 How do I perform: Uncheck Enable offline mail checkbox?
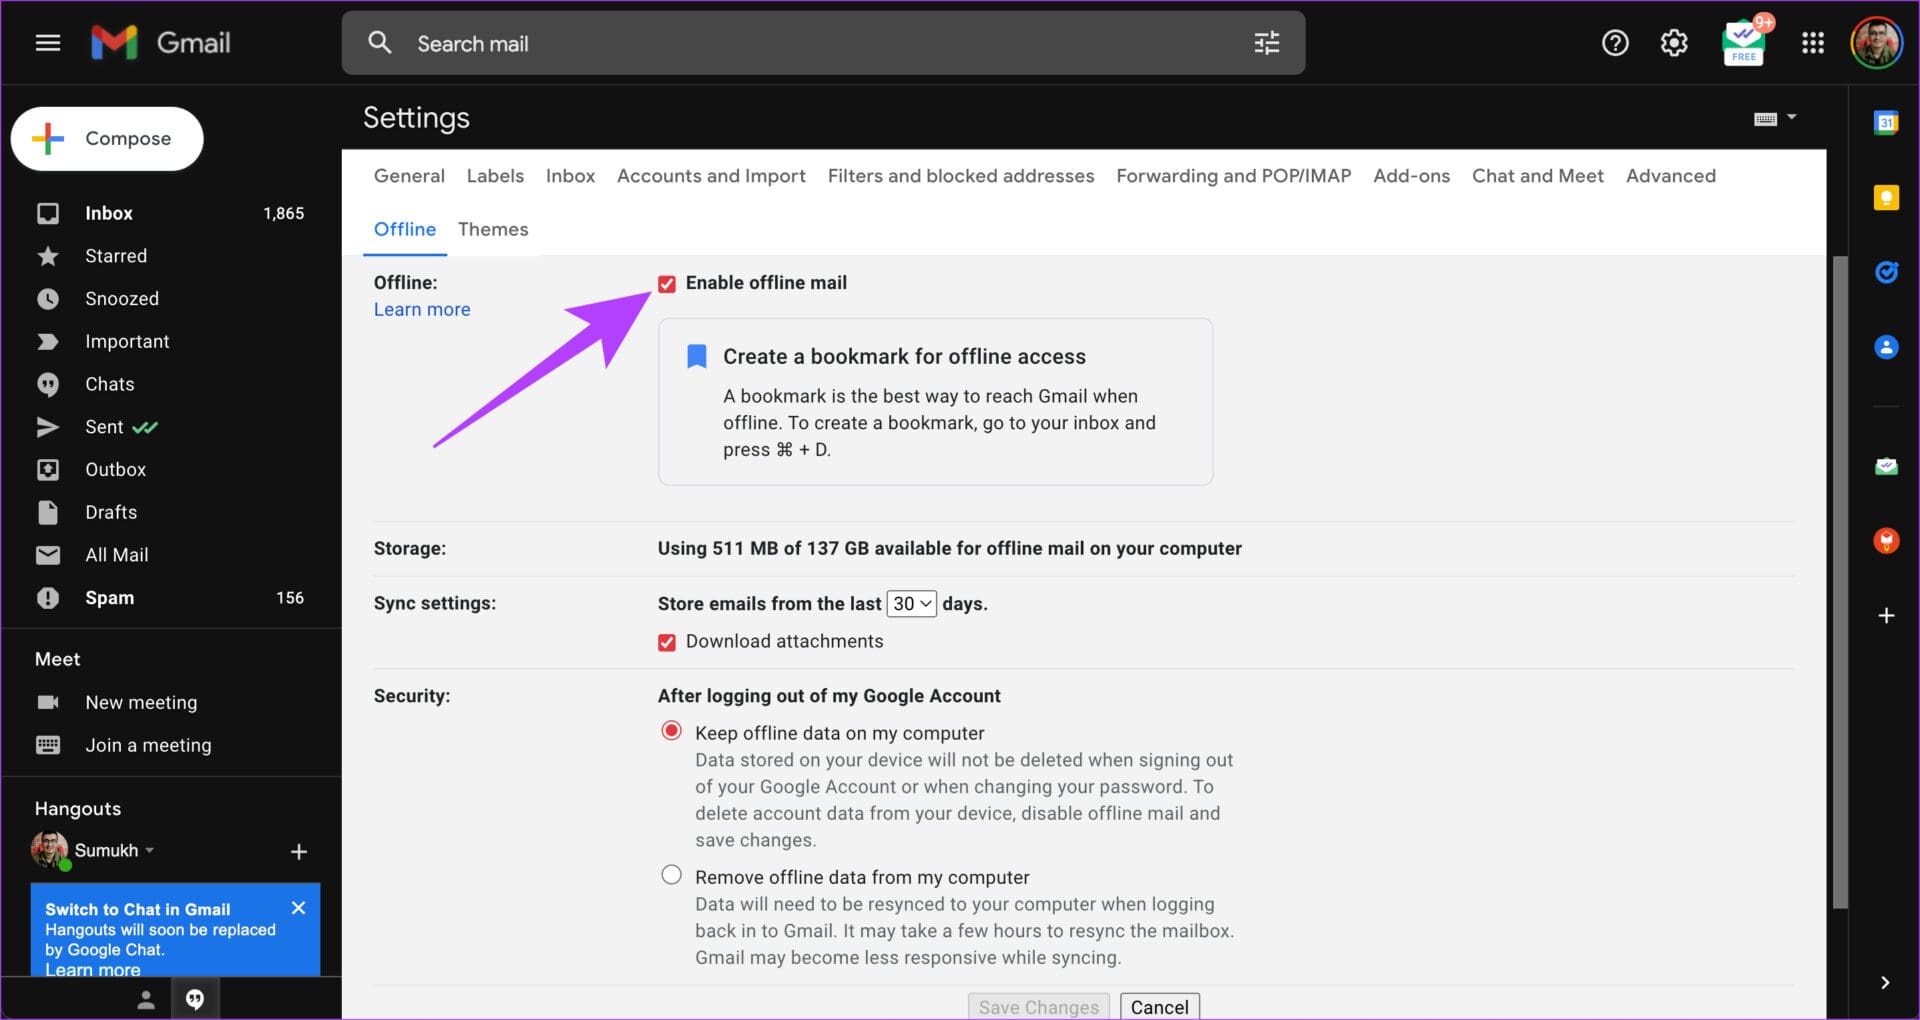point(667,284)
